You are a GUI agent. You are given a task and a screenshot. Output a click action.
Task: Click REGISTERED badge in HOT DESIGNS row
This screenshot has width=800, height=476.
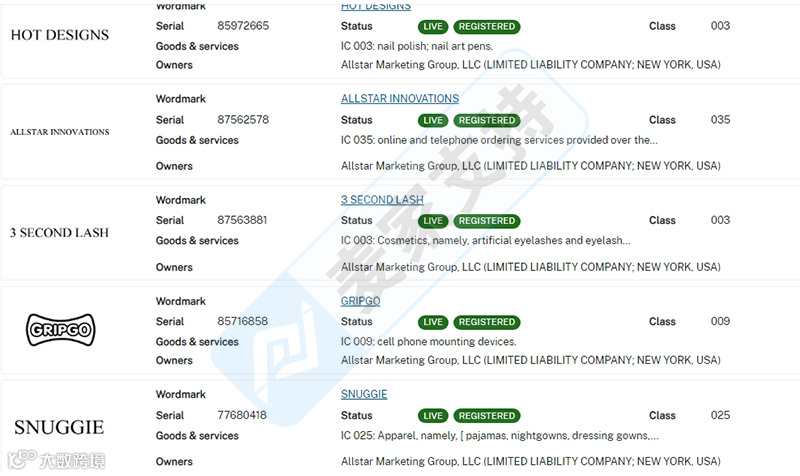coord(487,27)
